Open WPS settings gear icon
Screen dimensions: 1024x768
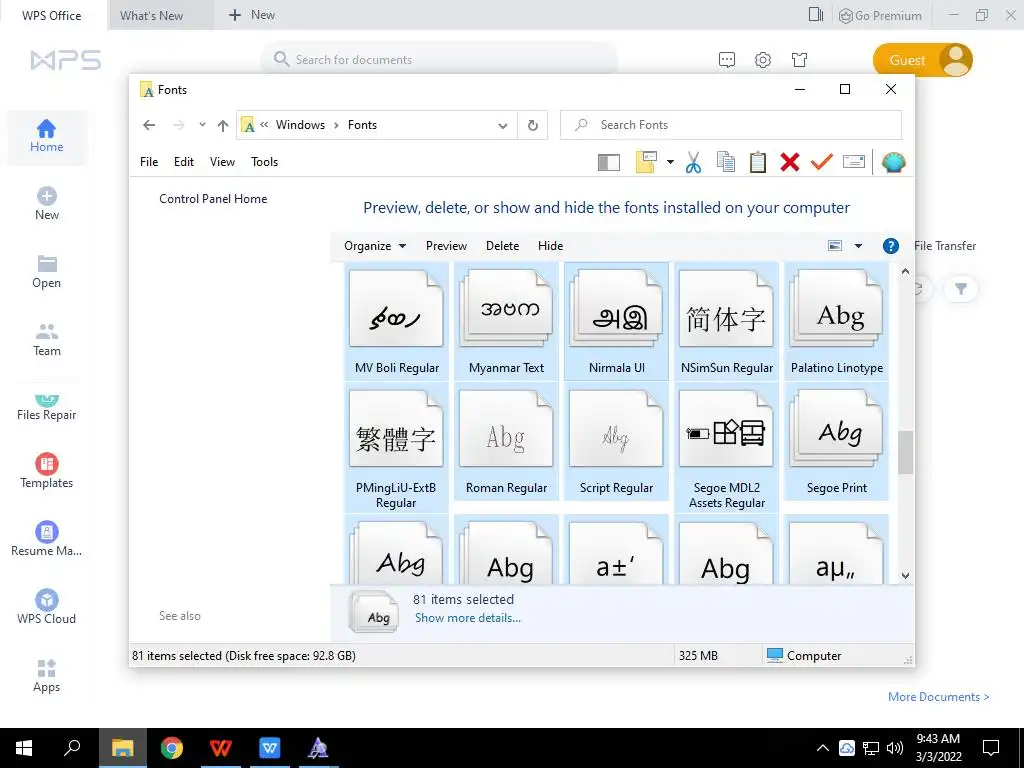[x=763, y=60]
